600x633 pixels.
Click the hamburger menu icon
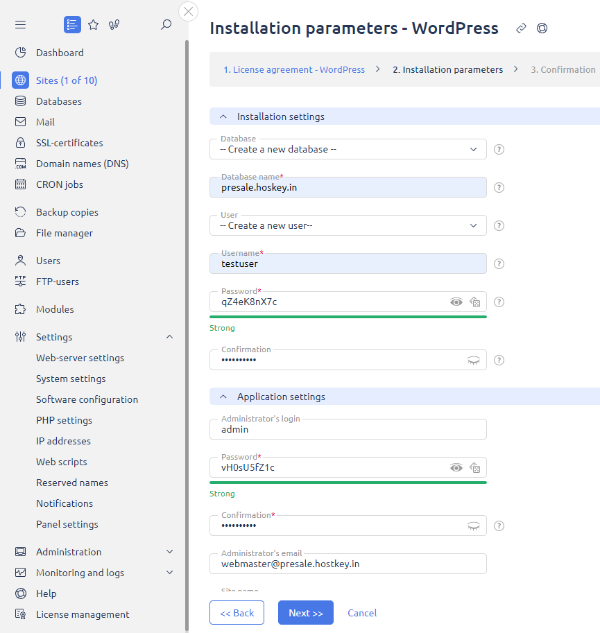(x=20, y=24)
